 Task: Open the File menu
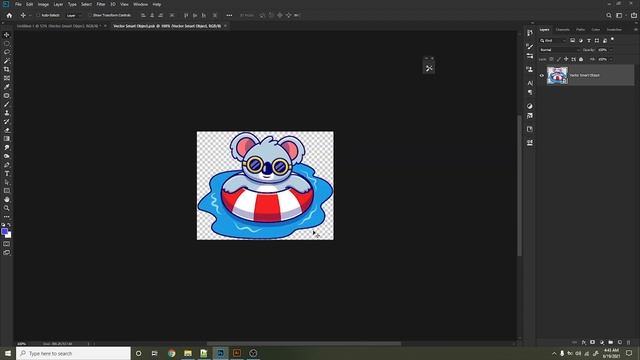18,4
